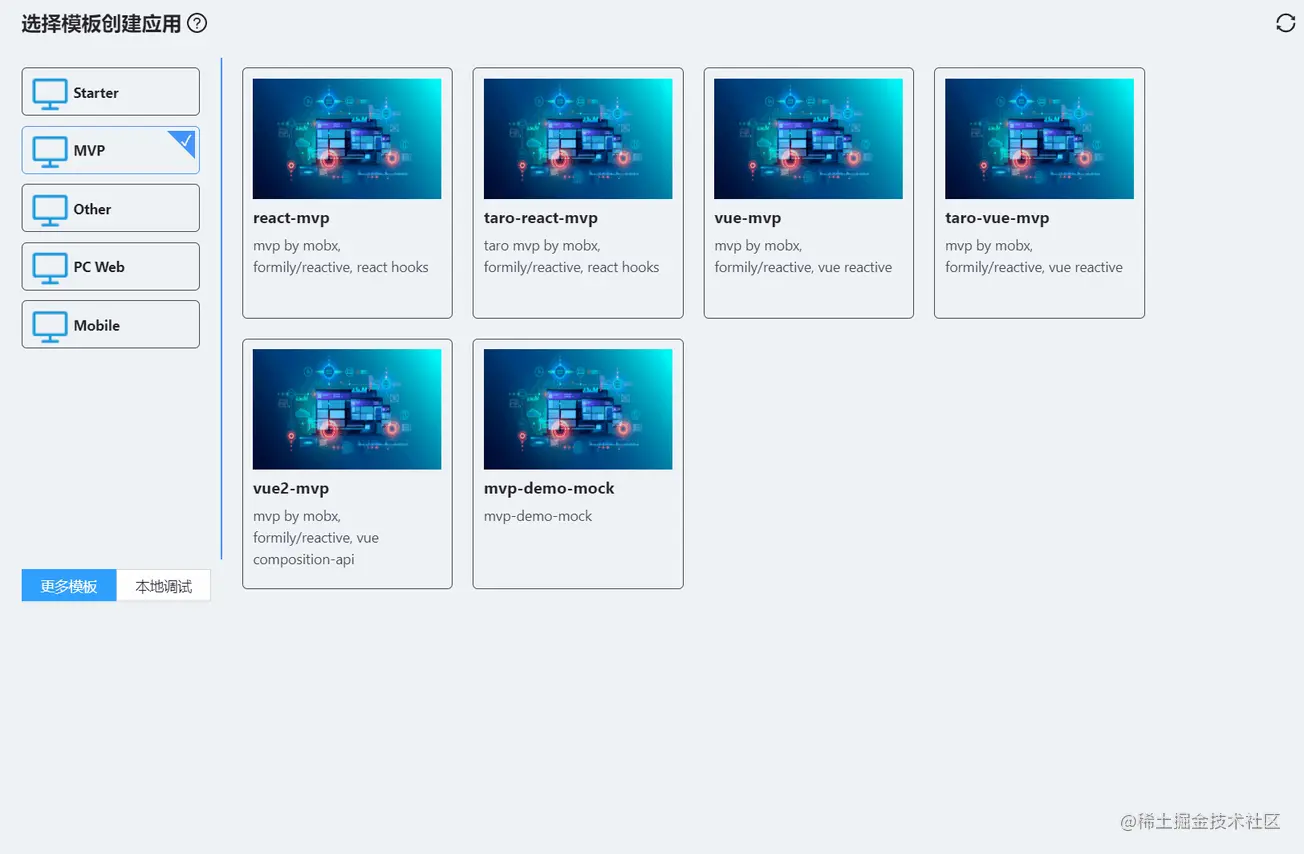Choose the taro-vue-mvp template image
This screenshot has width=1304, height=854.
(1039, 139)
